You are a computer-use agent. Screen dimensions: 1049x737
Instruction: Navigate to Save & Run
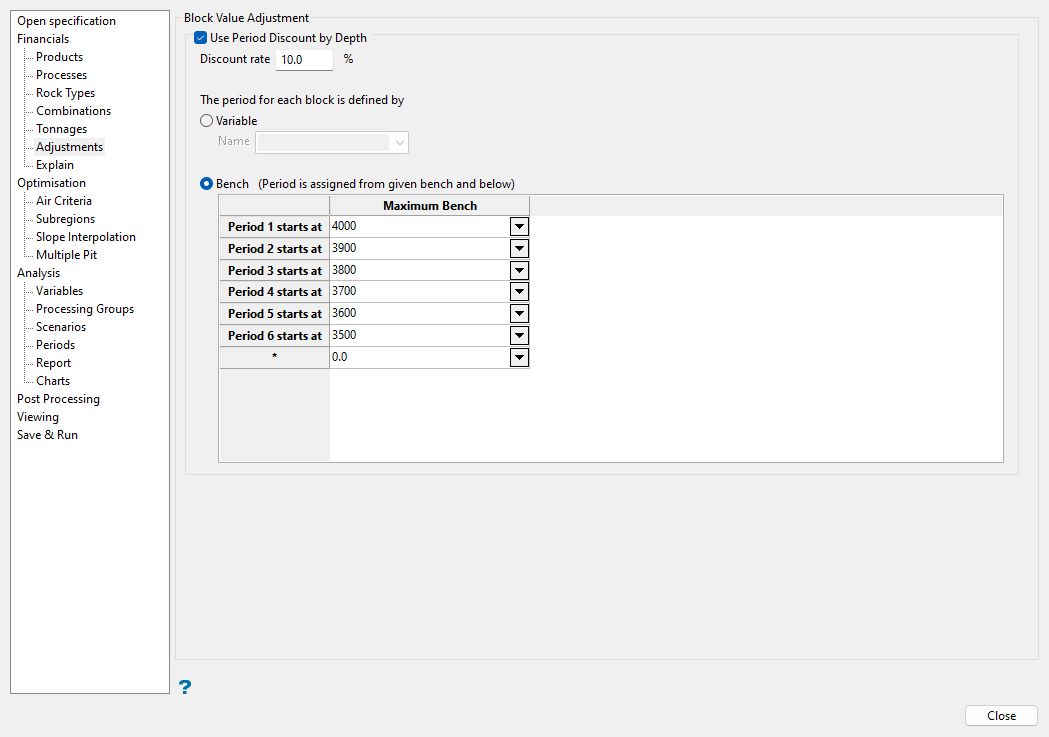tap(47, 435)
